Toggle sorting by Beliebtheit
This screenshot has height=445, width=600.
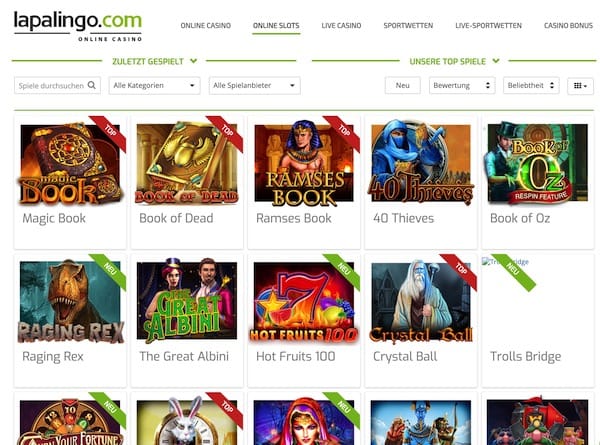point(531,85)
